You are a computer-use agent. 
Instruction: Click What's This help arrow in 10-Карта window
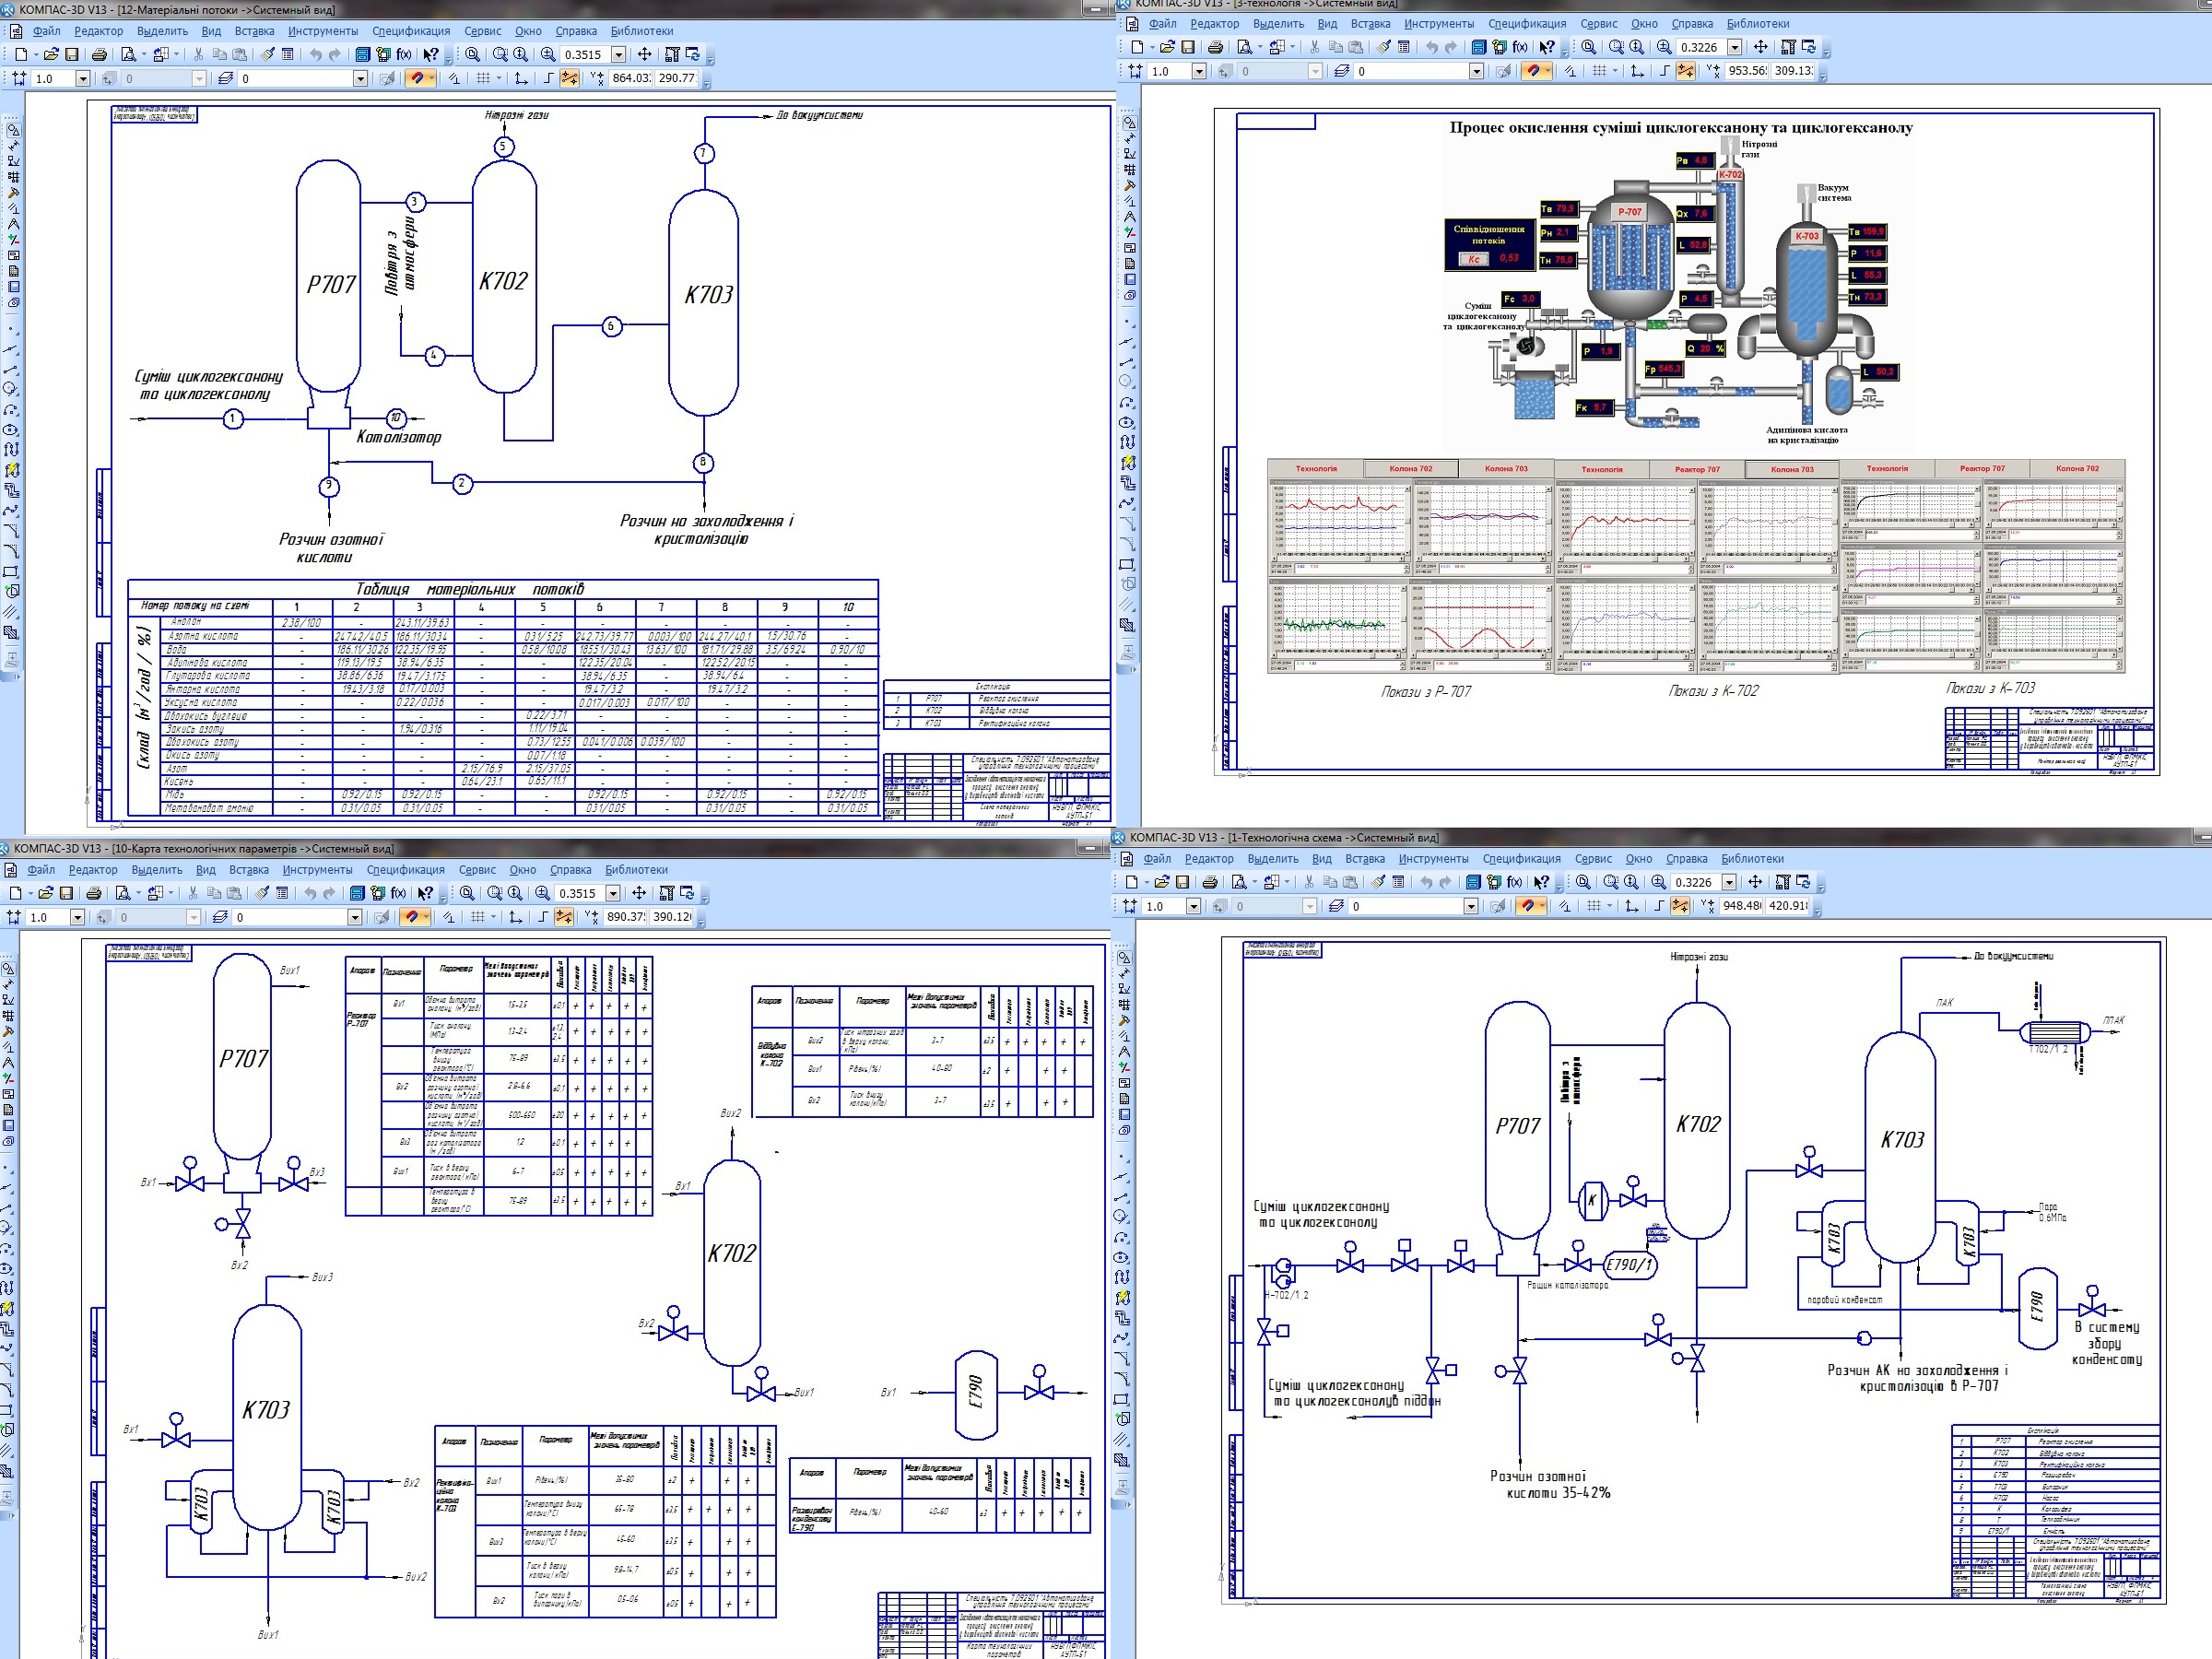(426, 893)
